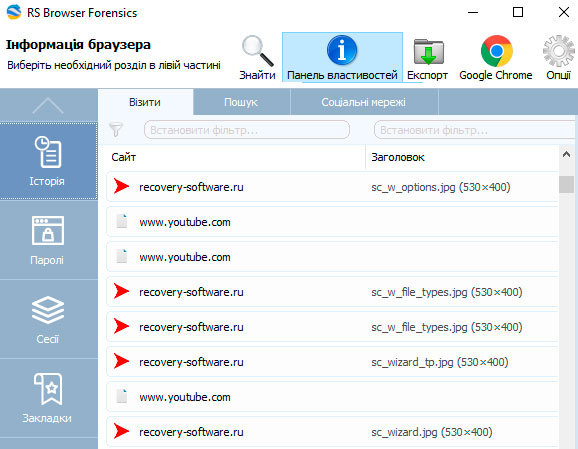Focus the Сайт column filter field
The width and height of the screenshot is (578, 449).
247,130
